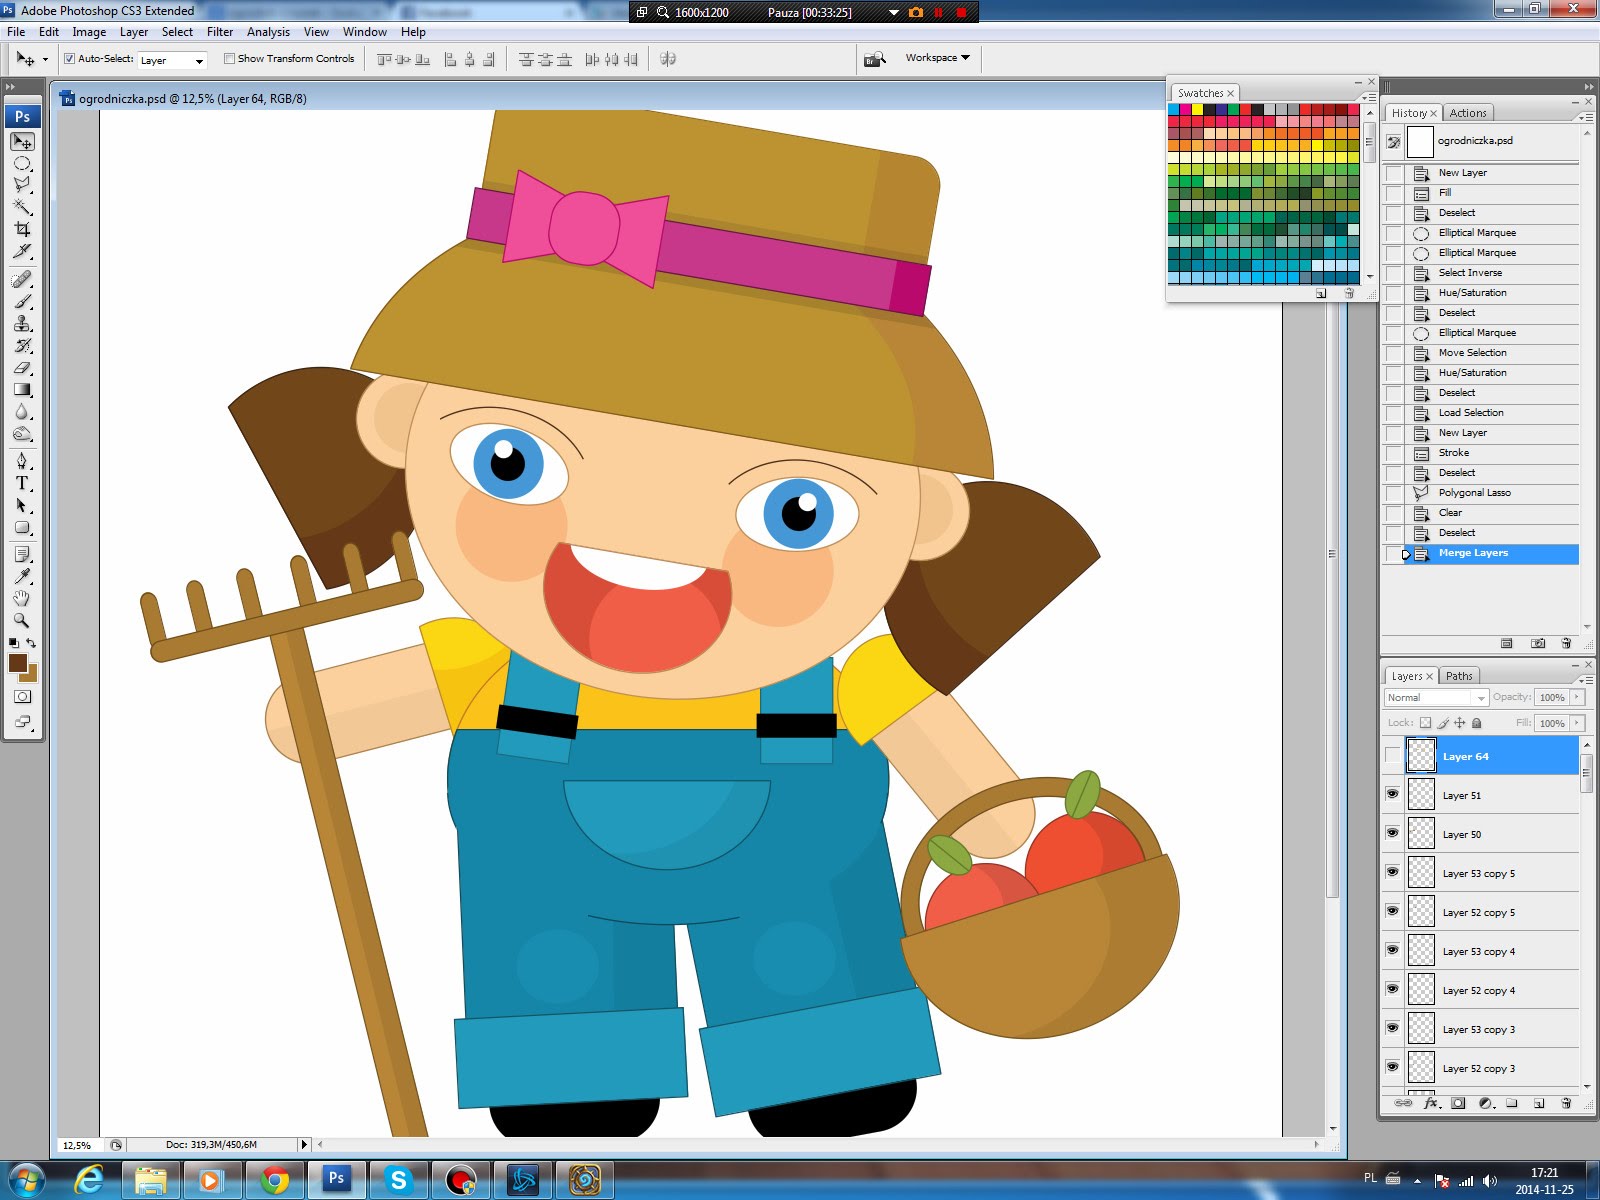1600x1200 pixels.
Task: Switch to the Paths tab
Action: point(1457,675)
